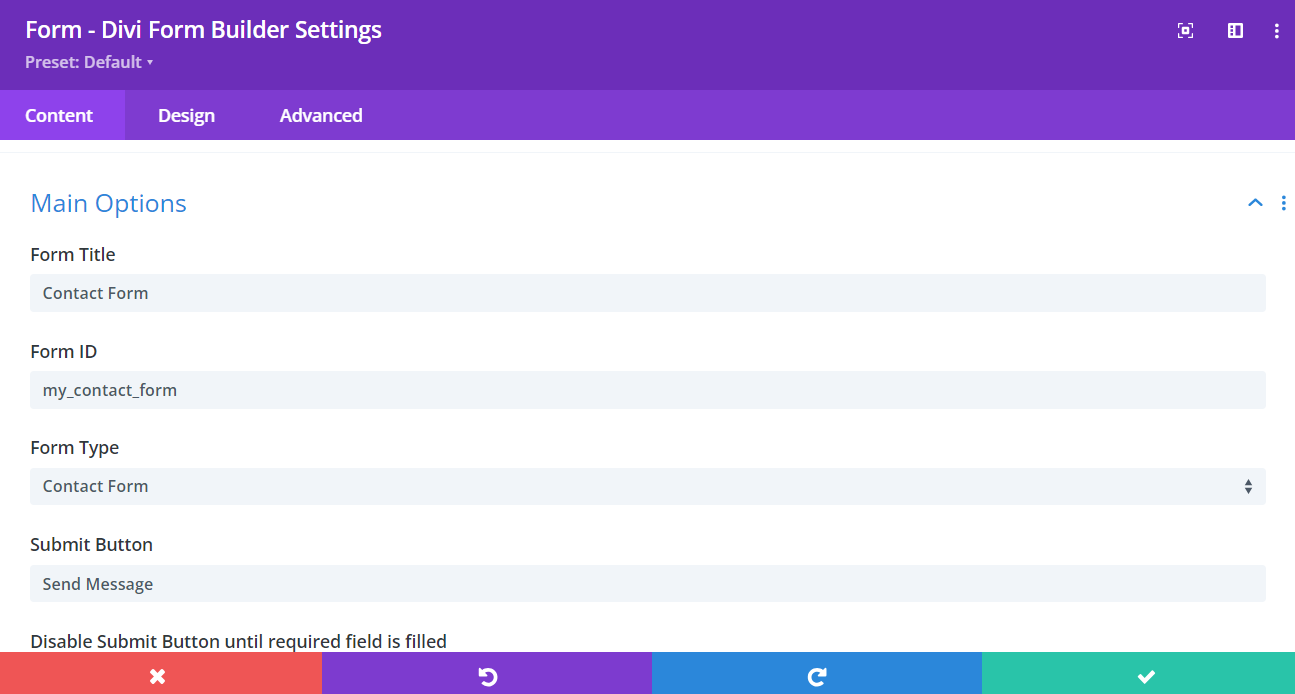Image resolution: width=1295 pixels, height=694 pixels.
Task: Switch to the Advanced tab
Action: (321, 114)
